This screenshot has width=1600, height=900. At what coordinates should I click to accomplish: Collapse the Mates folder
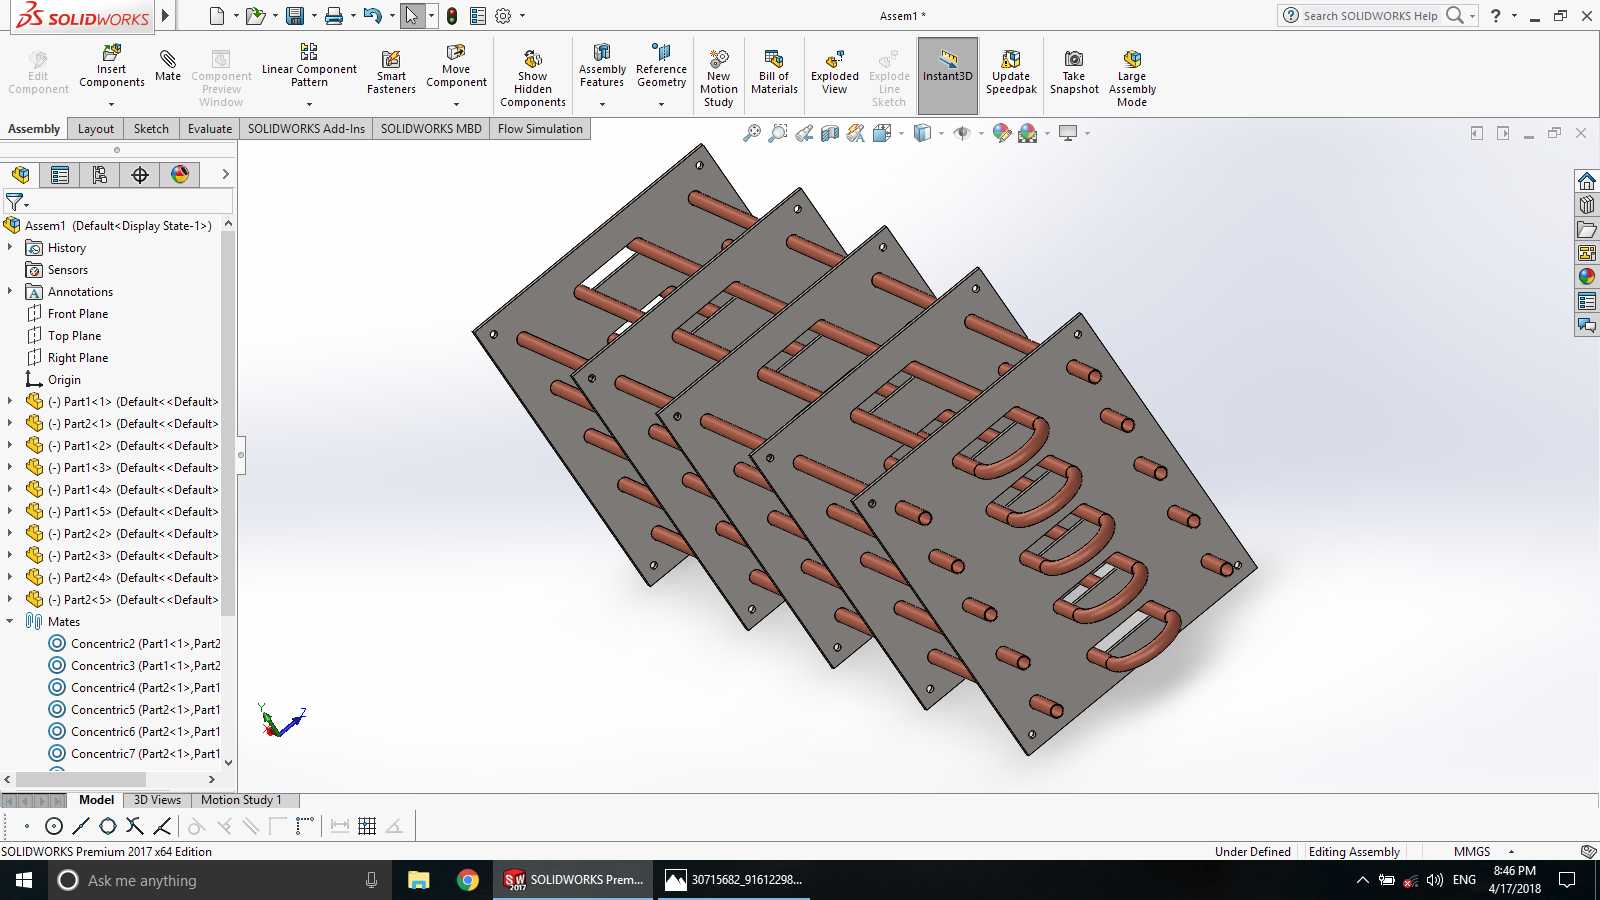click(10, 621)
